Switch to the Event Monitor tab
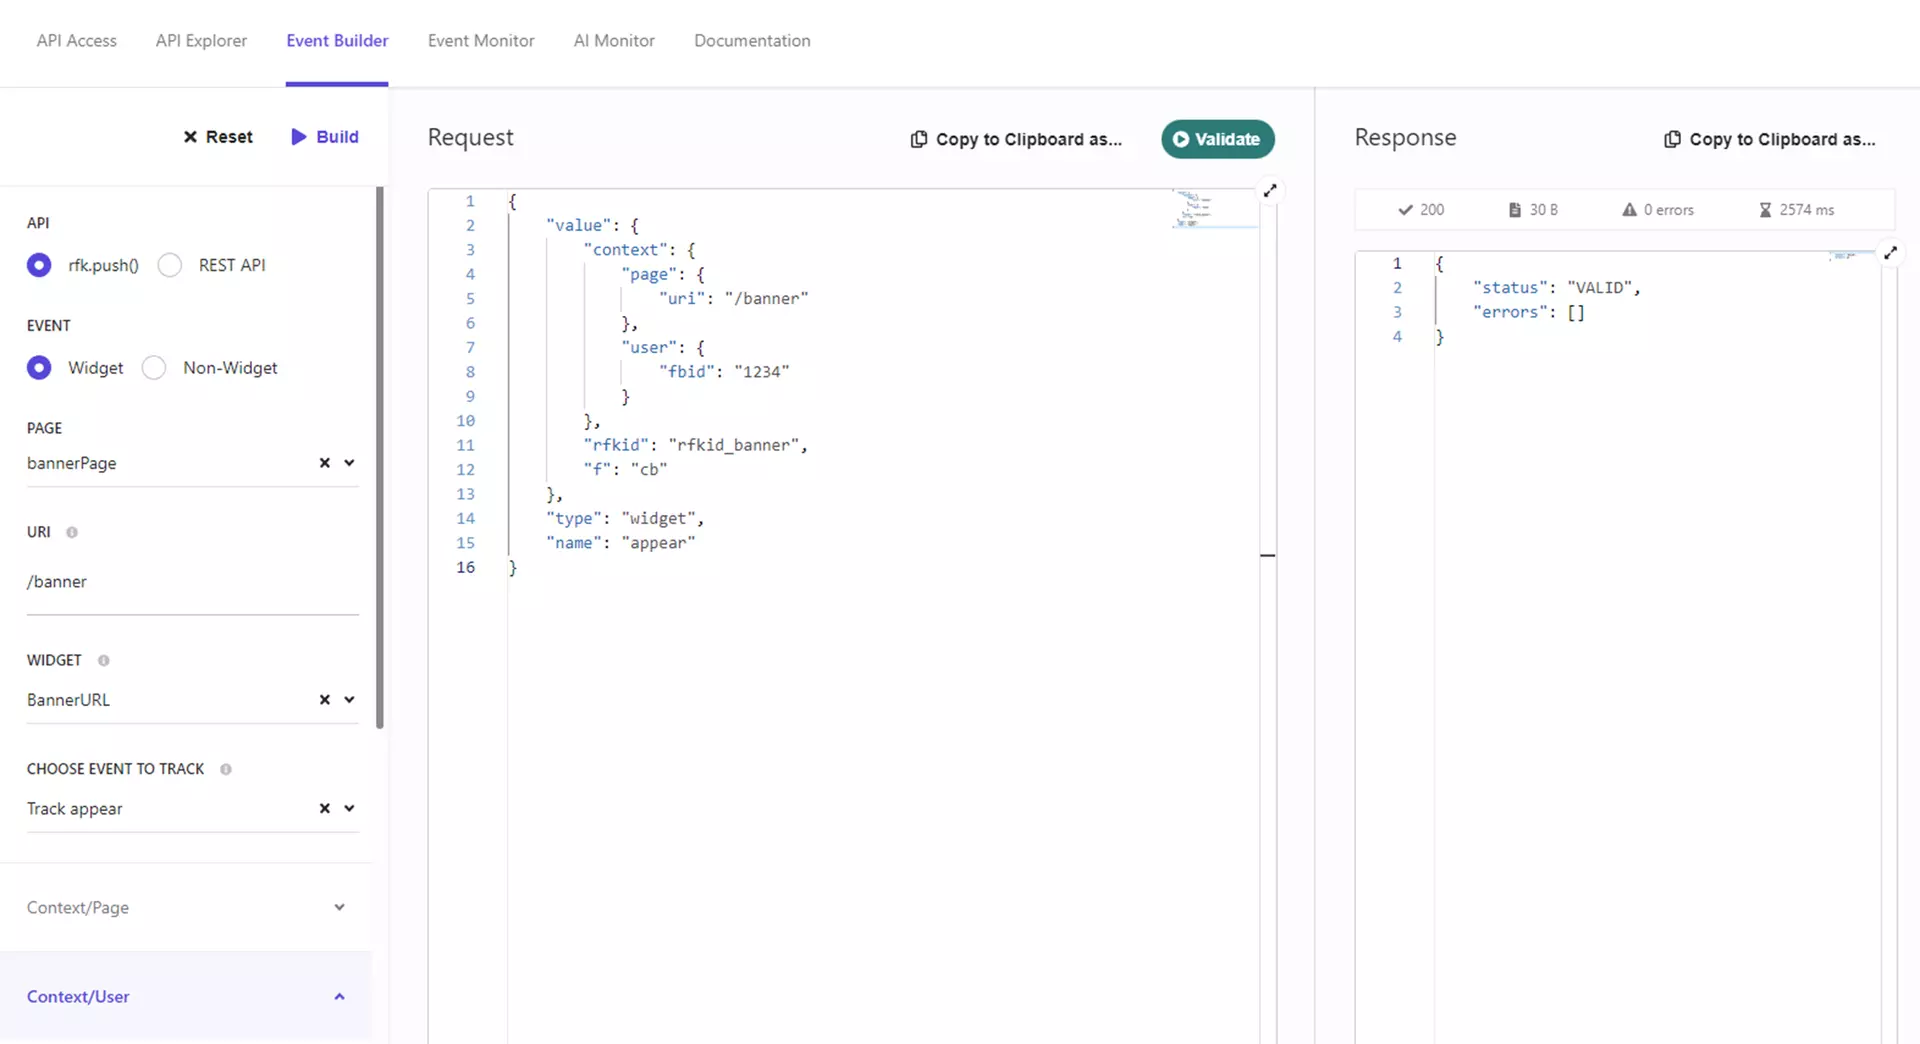1920x1044 pixels. coord(480,40)
